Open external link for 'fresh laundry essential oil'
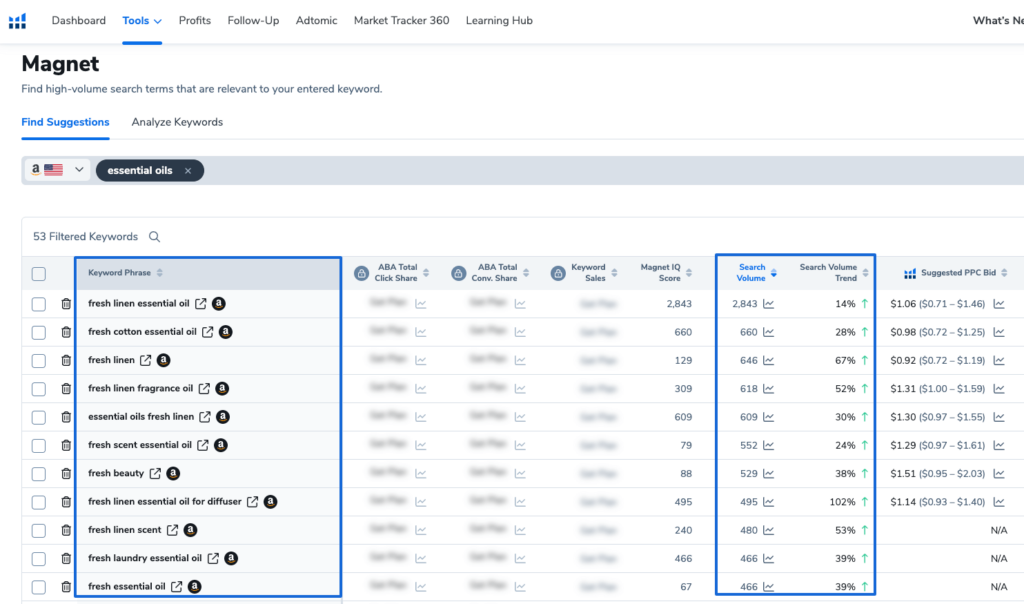 coord(213,558)
